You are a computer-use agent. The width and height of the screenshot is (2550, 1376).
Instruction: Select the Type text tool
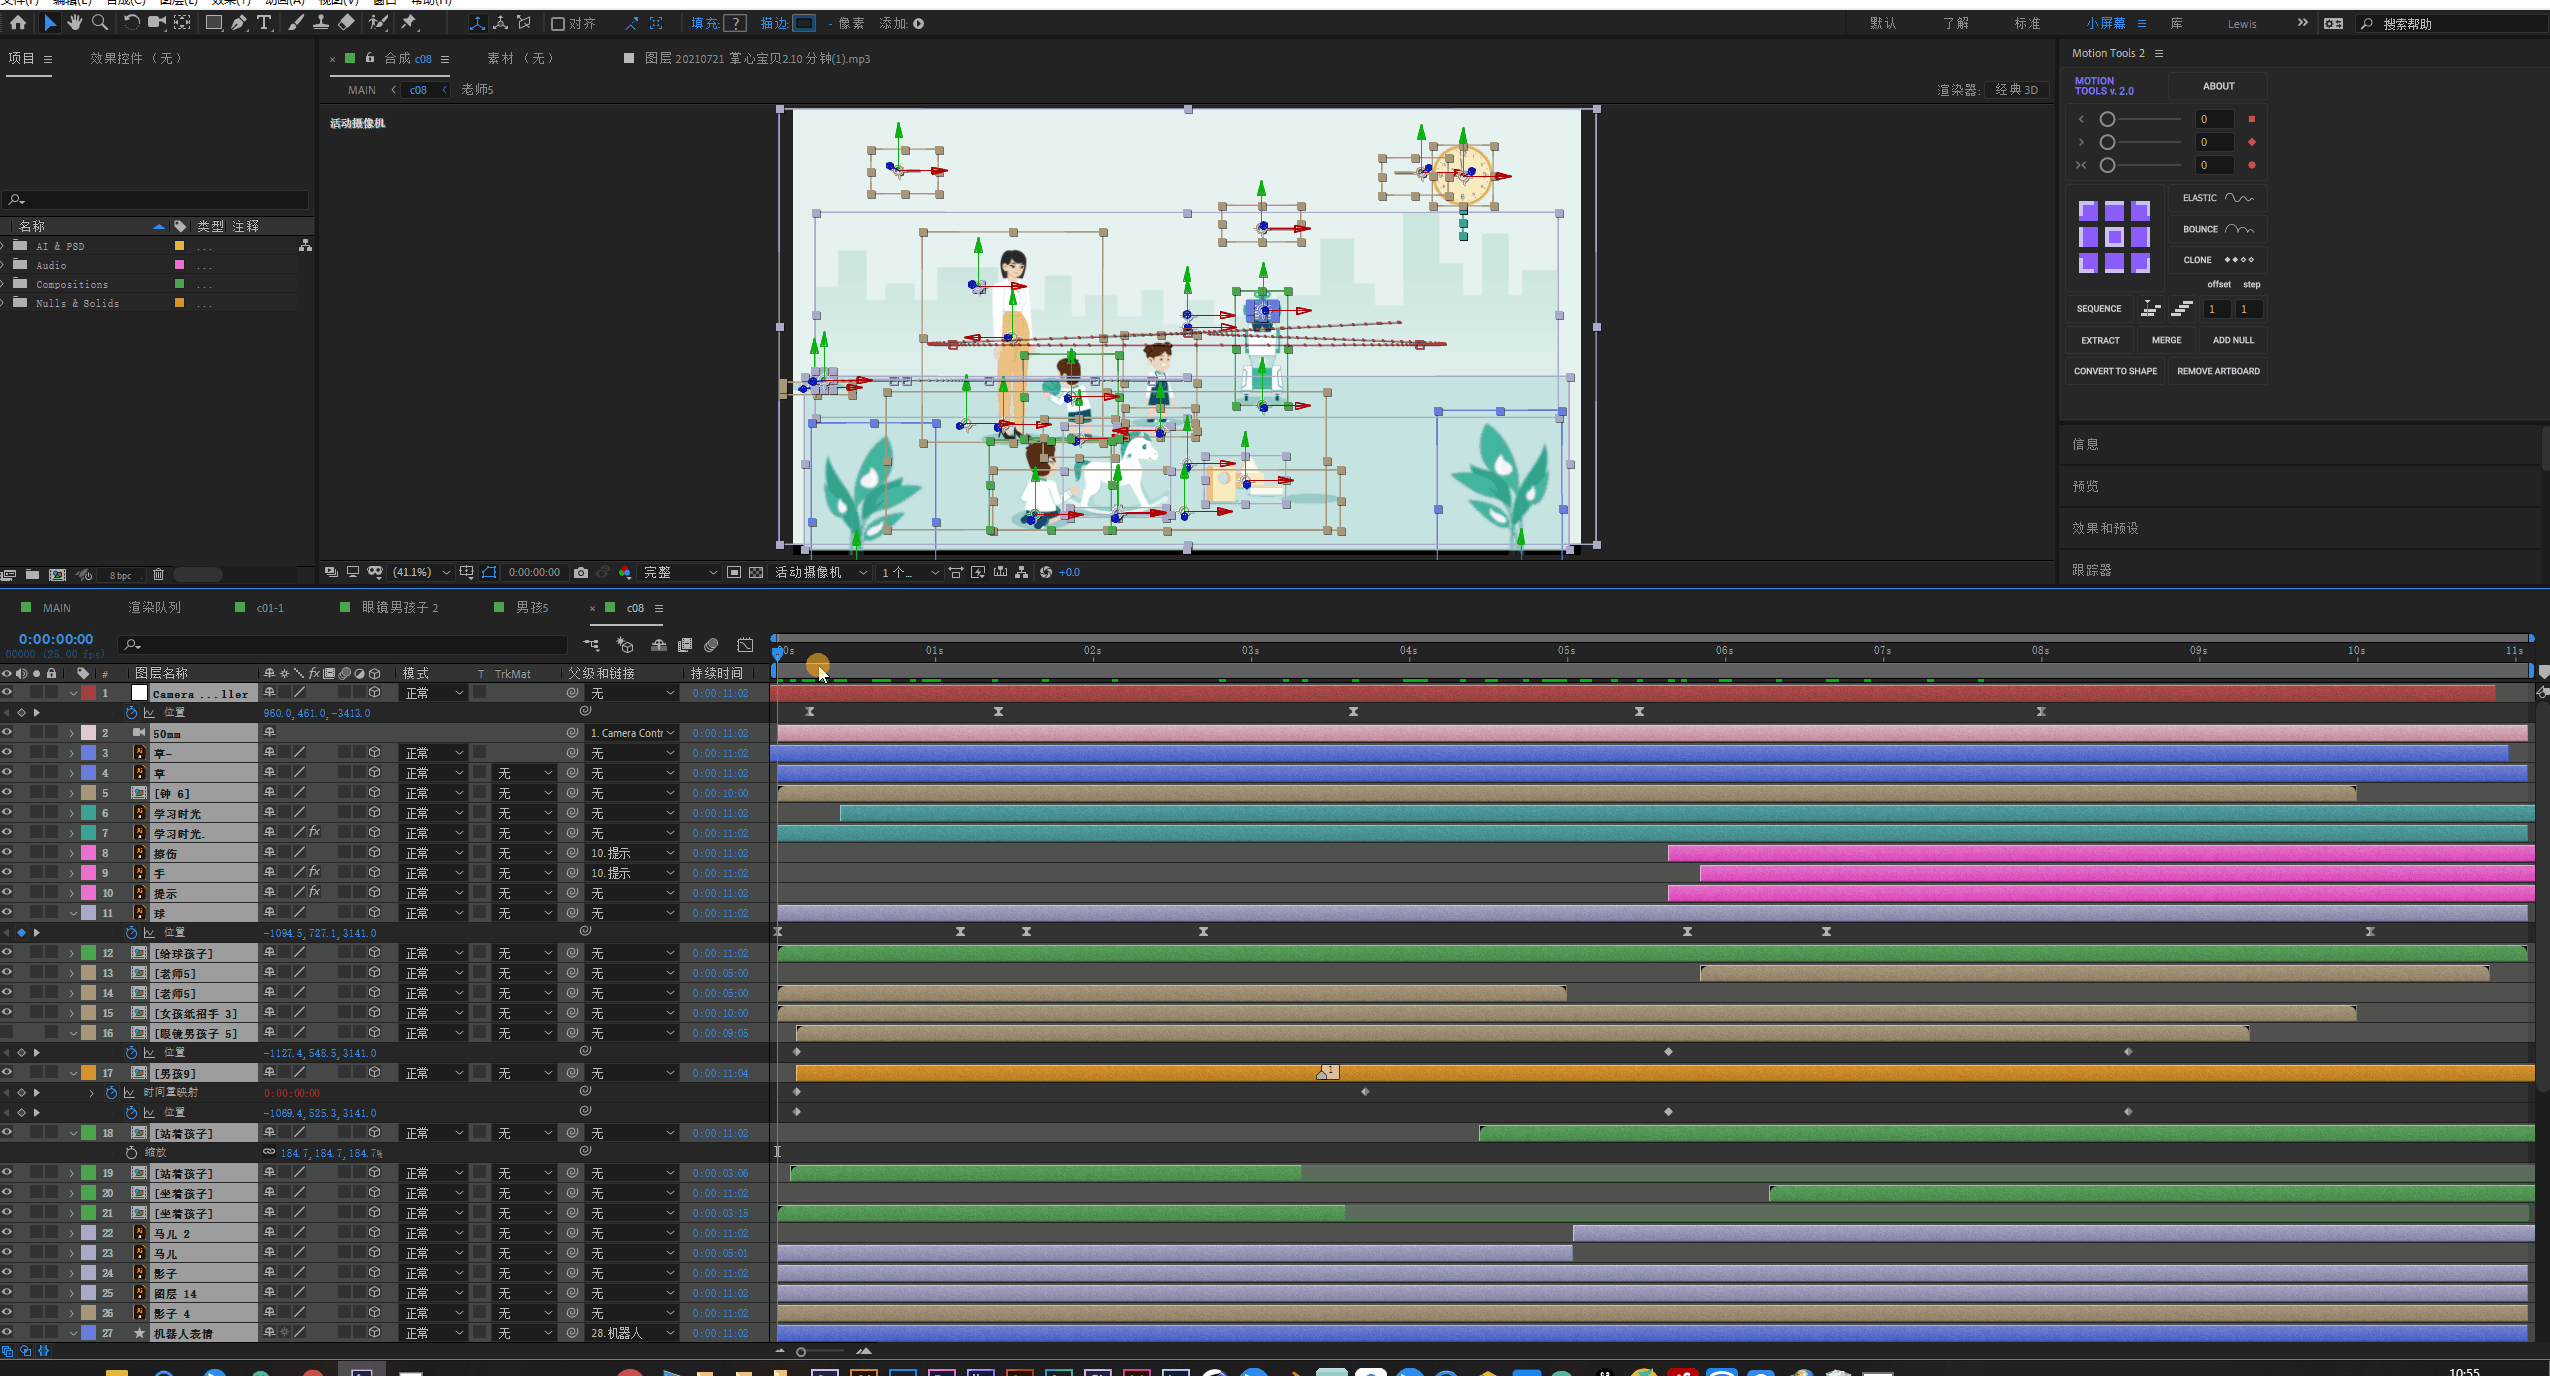click(264, 22)
